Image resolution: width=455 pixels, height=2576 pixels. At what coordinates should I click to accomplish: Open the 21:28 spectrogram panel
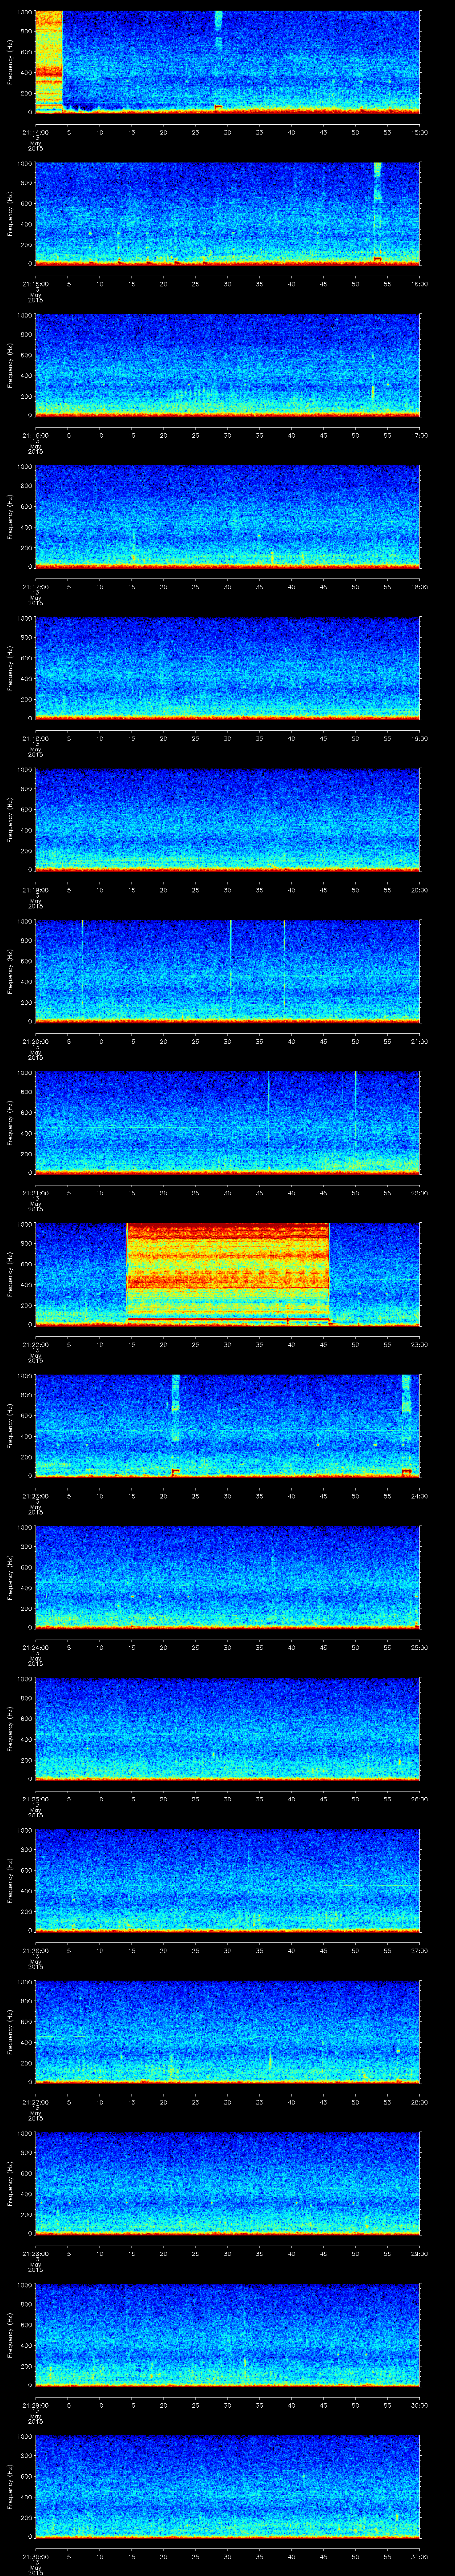coord(227,2182)
